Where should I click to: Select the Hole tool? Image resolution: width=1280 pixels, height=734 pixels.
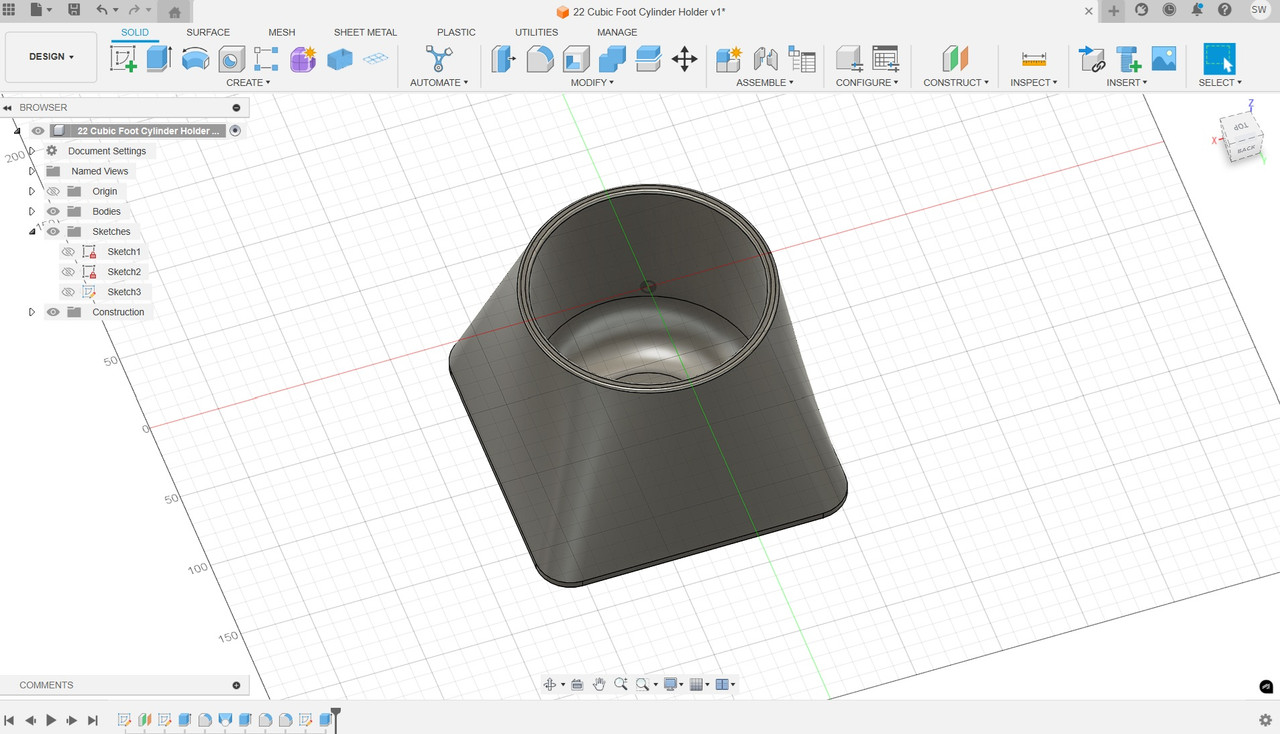click(231, 60)
